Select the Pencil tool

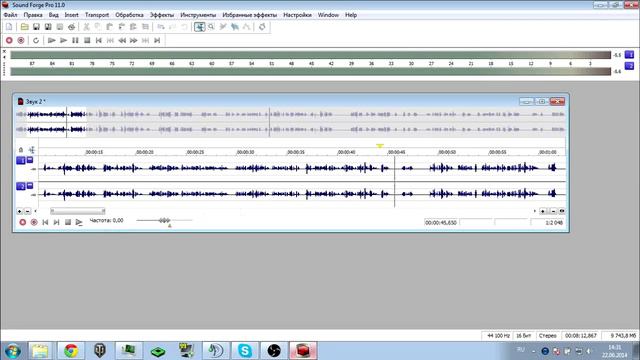223,27
